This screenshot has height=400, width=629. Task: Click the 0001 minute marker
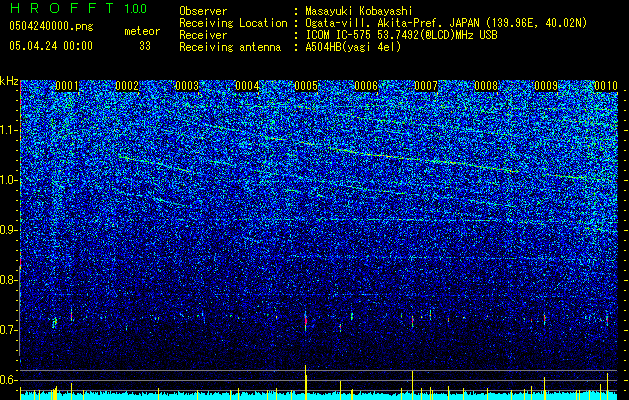coord(67,86)
